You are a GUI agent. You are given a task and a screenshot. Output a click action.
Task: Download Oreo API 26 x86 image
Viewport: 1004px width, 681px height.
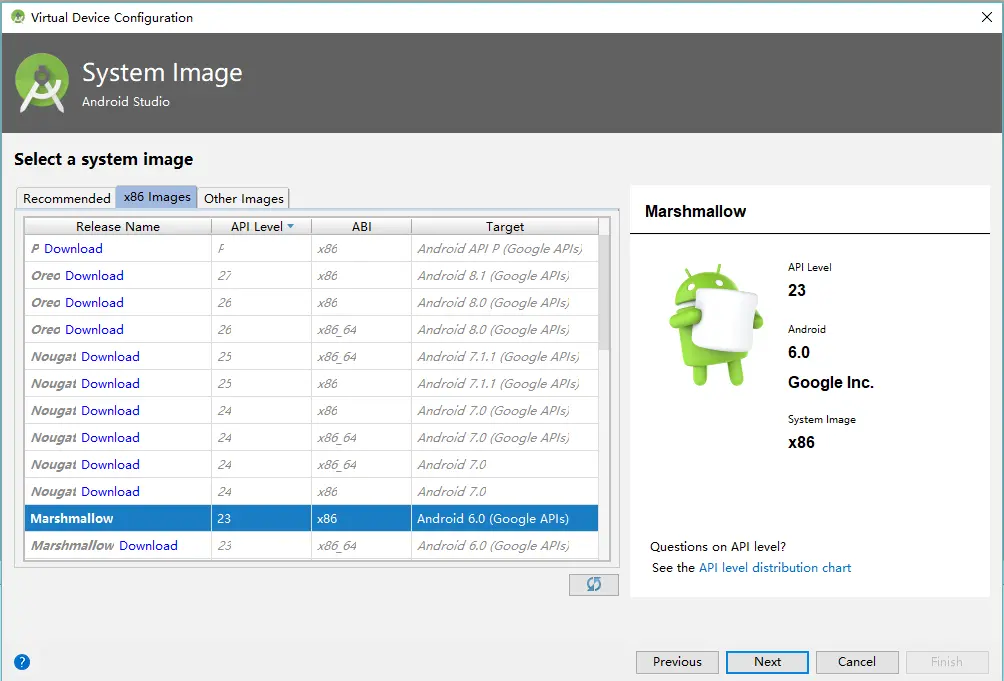point(94,302)
